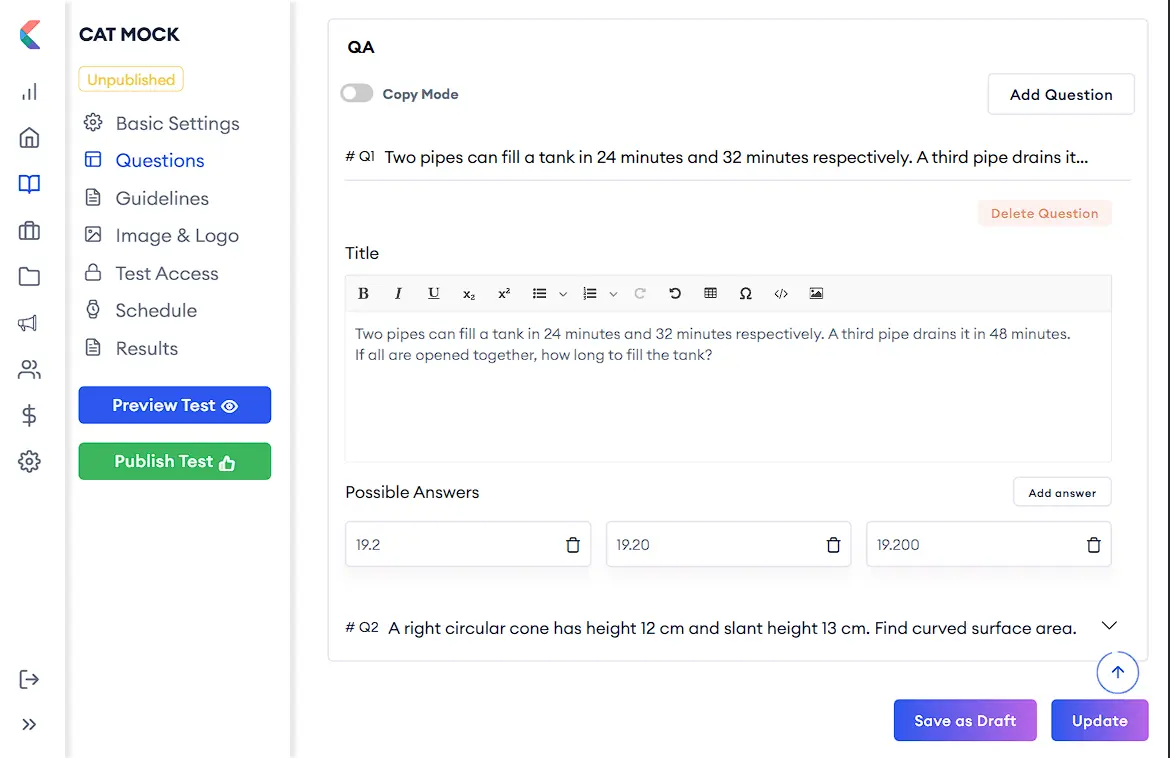Insert a table into the title
Screen dimensions: 1170x758
click(710, 294)
